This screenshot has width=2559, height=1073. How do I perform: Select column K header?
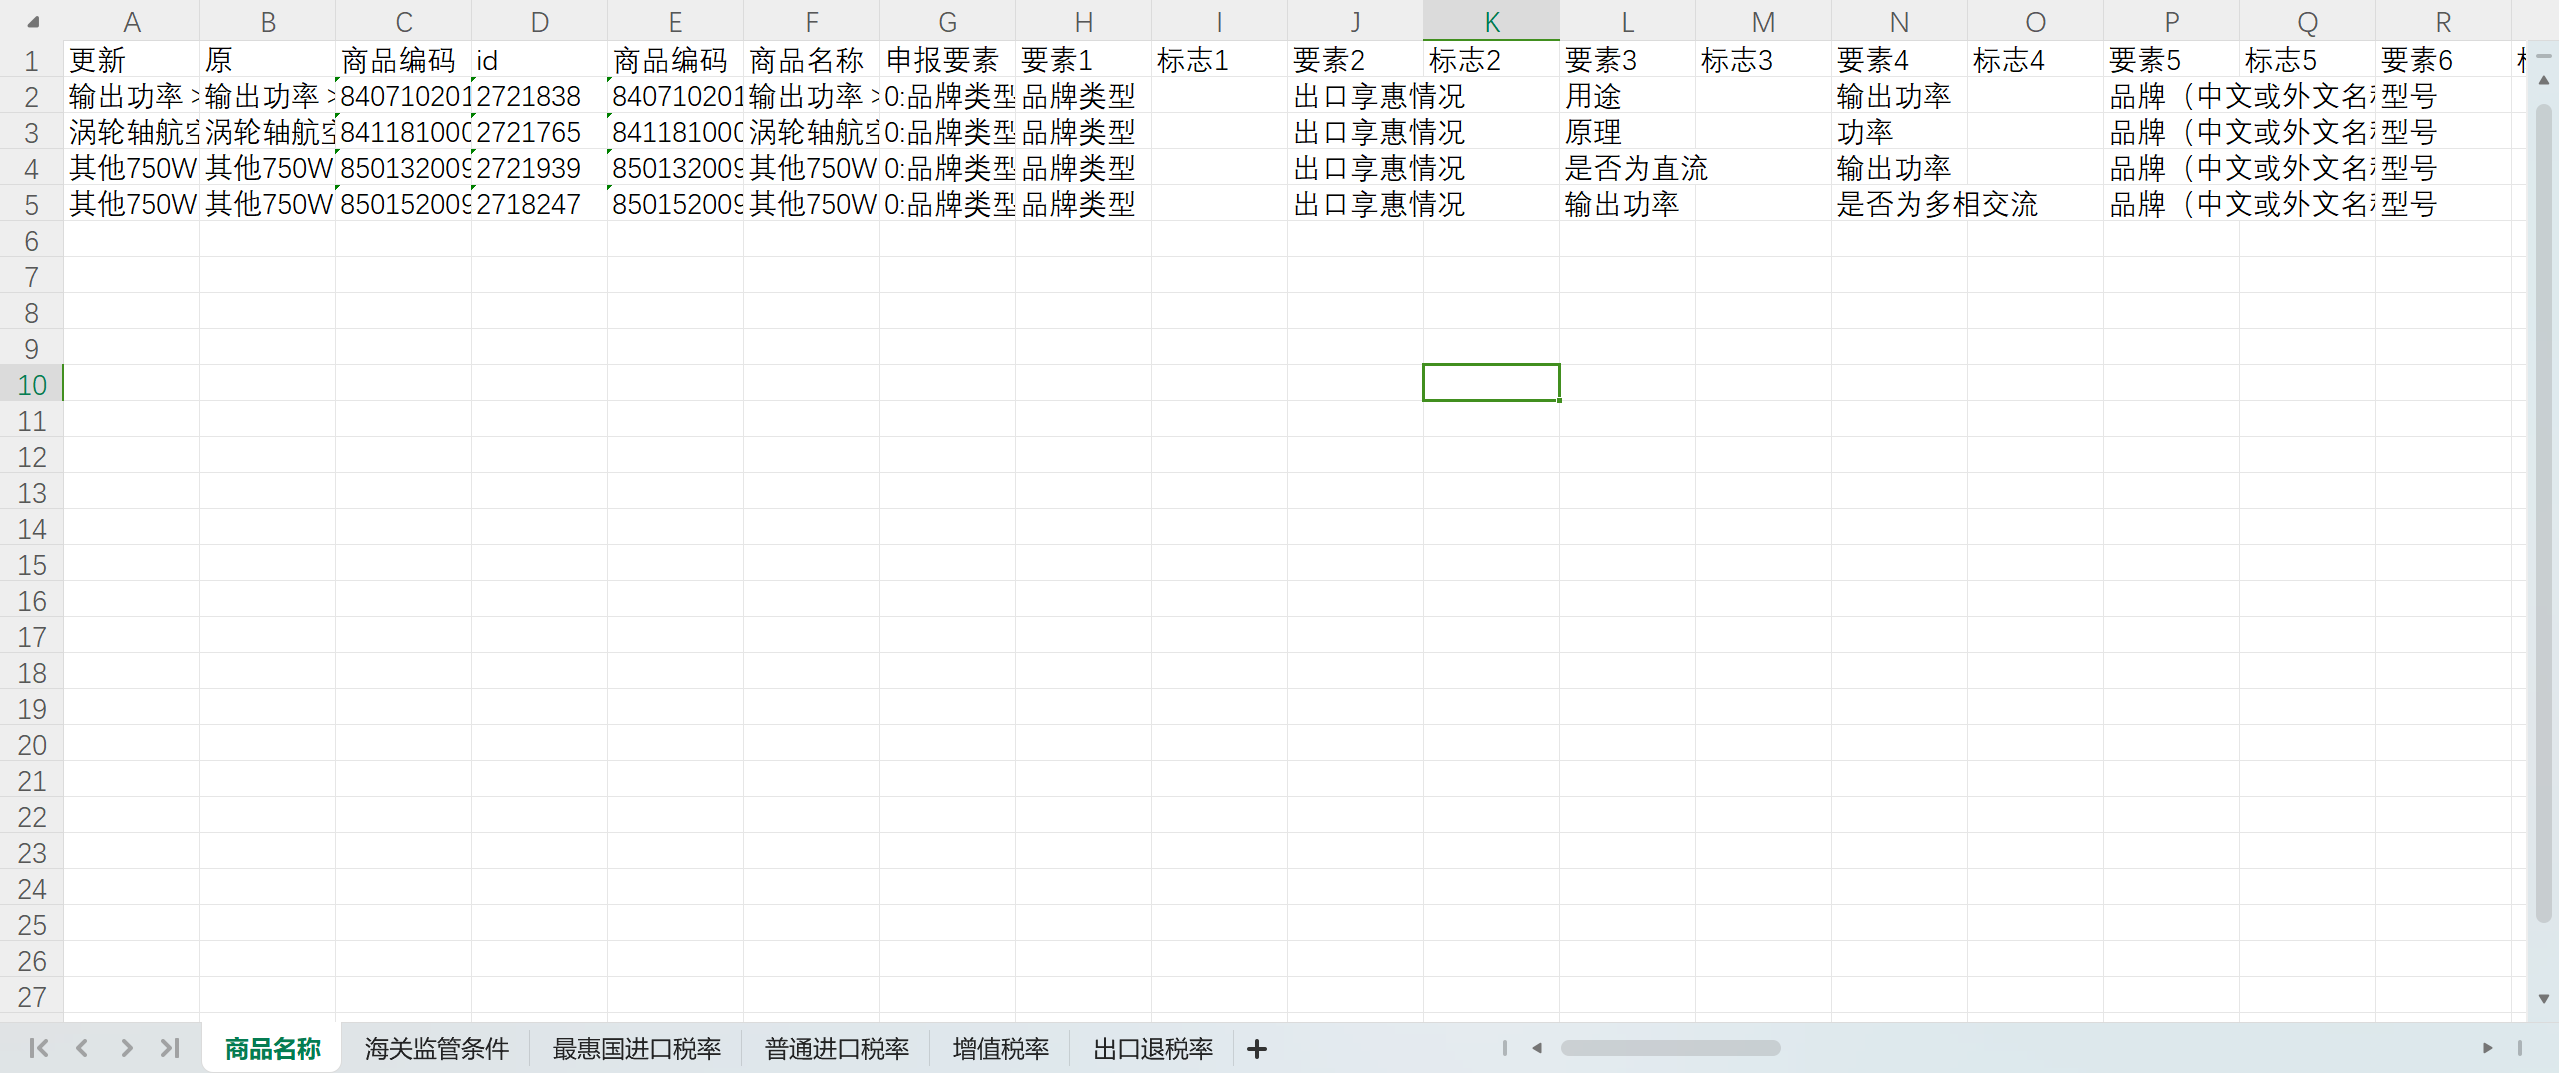coord(1491,21)
